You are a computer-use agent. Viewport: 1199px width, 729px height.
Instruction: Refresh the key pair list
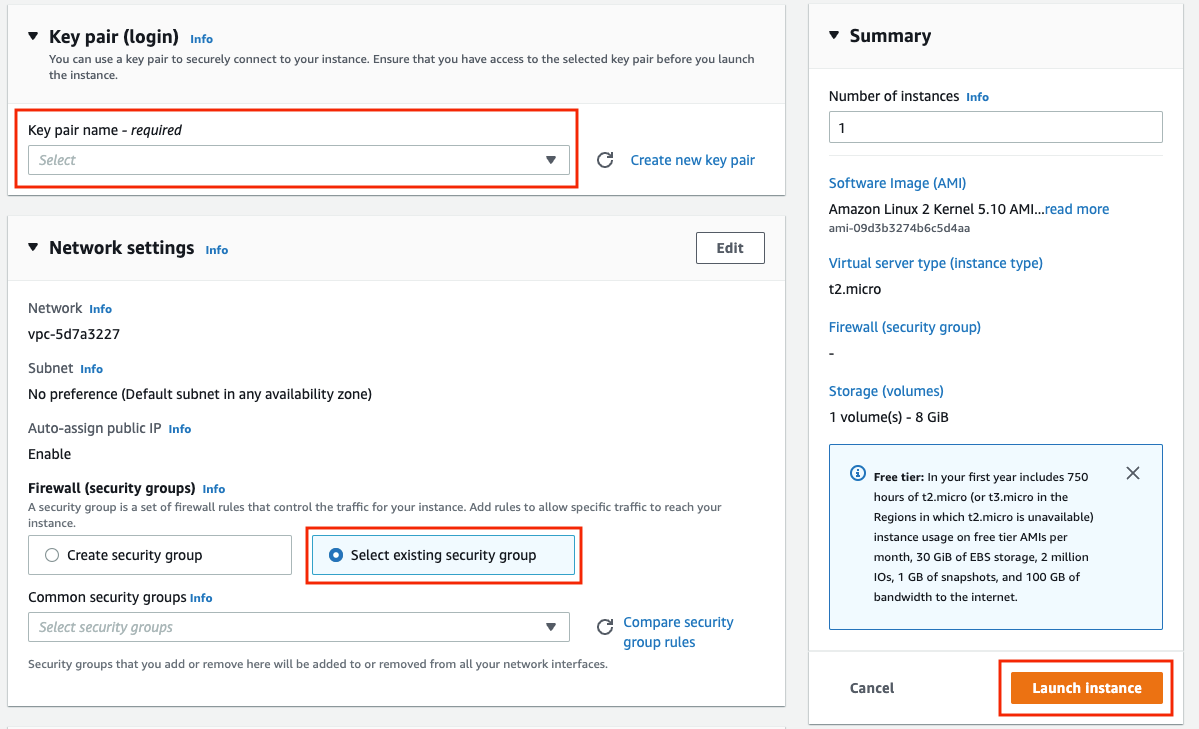605,159
